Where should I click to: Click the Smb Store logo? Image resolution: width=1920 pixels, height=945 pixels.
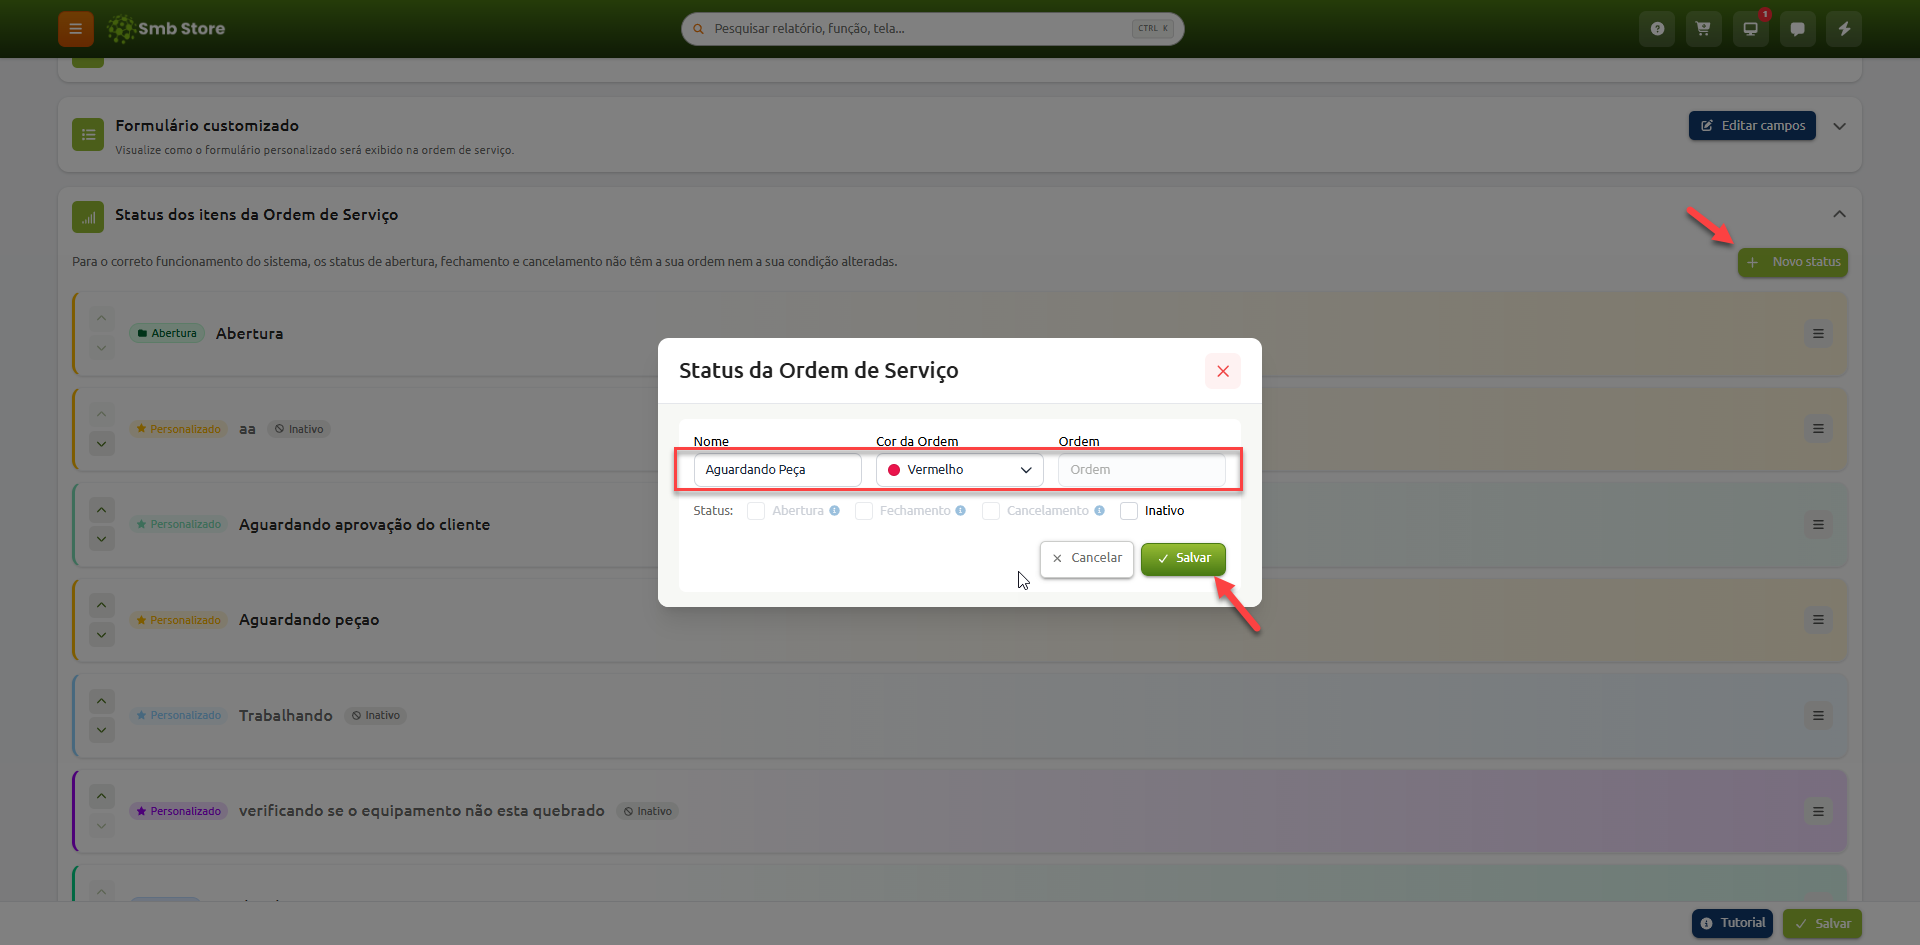[166, 29]
